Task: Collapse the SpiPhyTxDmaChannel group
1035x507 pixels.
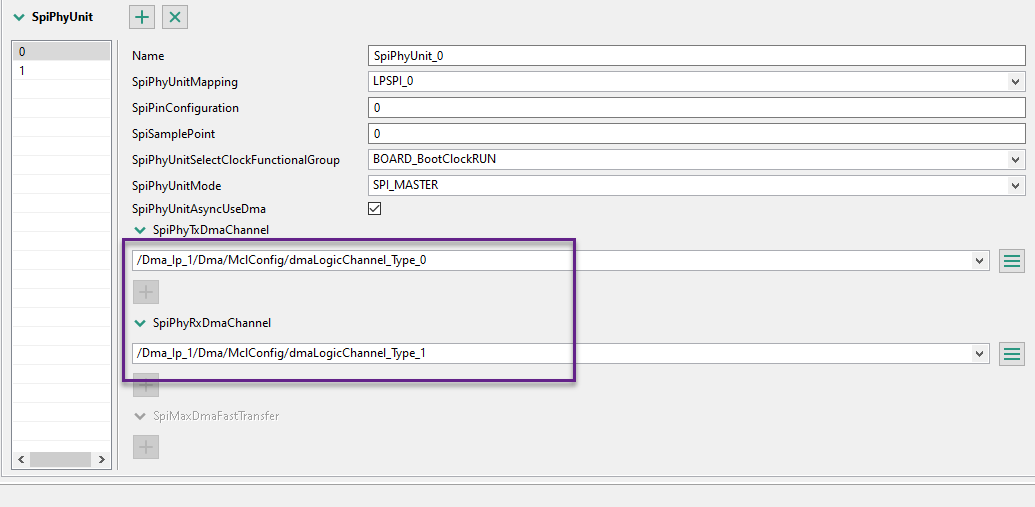Action: 139,230
